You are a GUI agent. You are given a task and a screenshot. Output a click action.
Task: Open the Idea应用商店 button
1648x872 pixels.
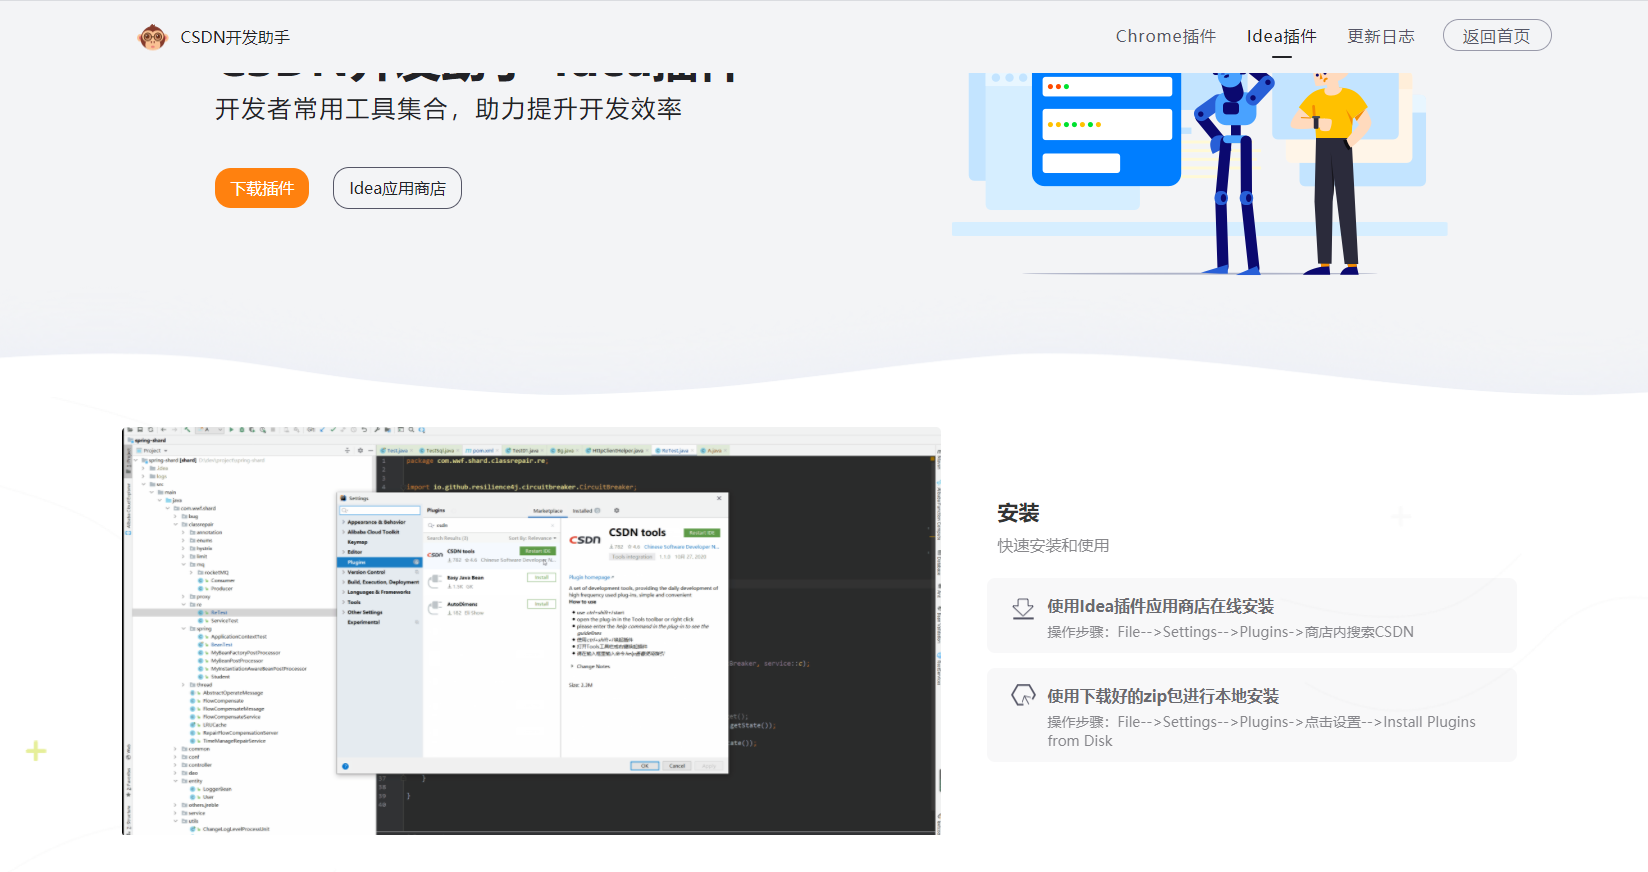(397, 188)
